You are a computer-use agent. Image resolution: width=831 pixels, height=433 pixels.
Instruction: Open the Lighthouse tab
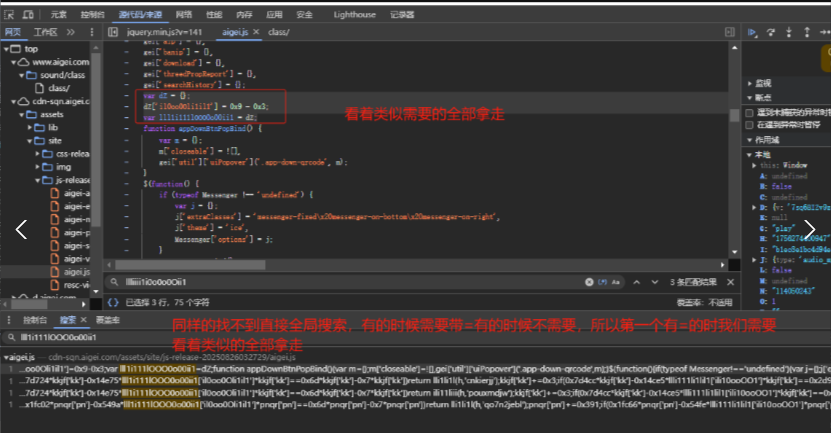point(355,15)
